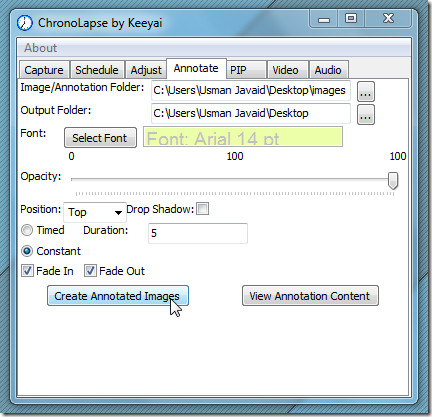The width and height of the screenshot is (432, 417).
Task: Open the Video tab
Action: click(285, 70)
